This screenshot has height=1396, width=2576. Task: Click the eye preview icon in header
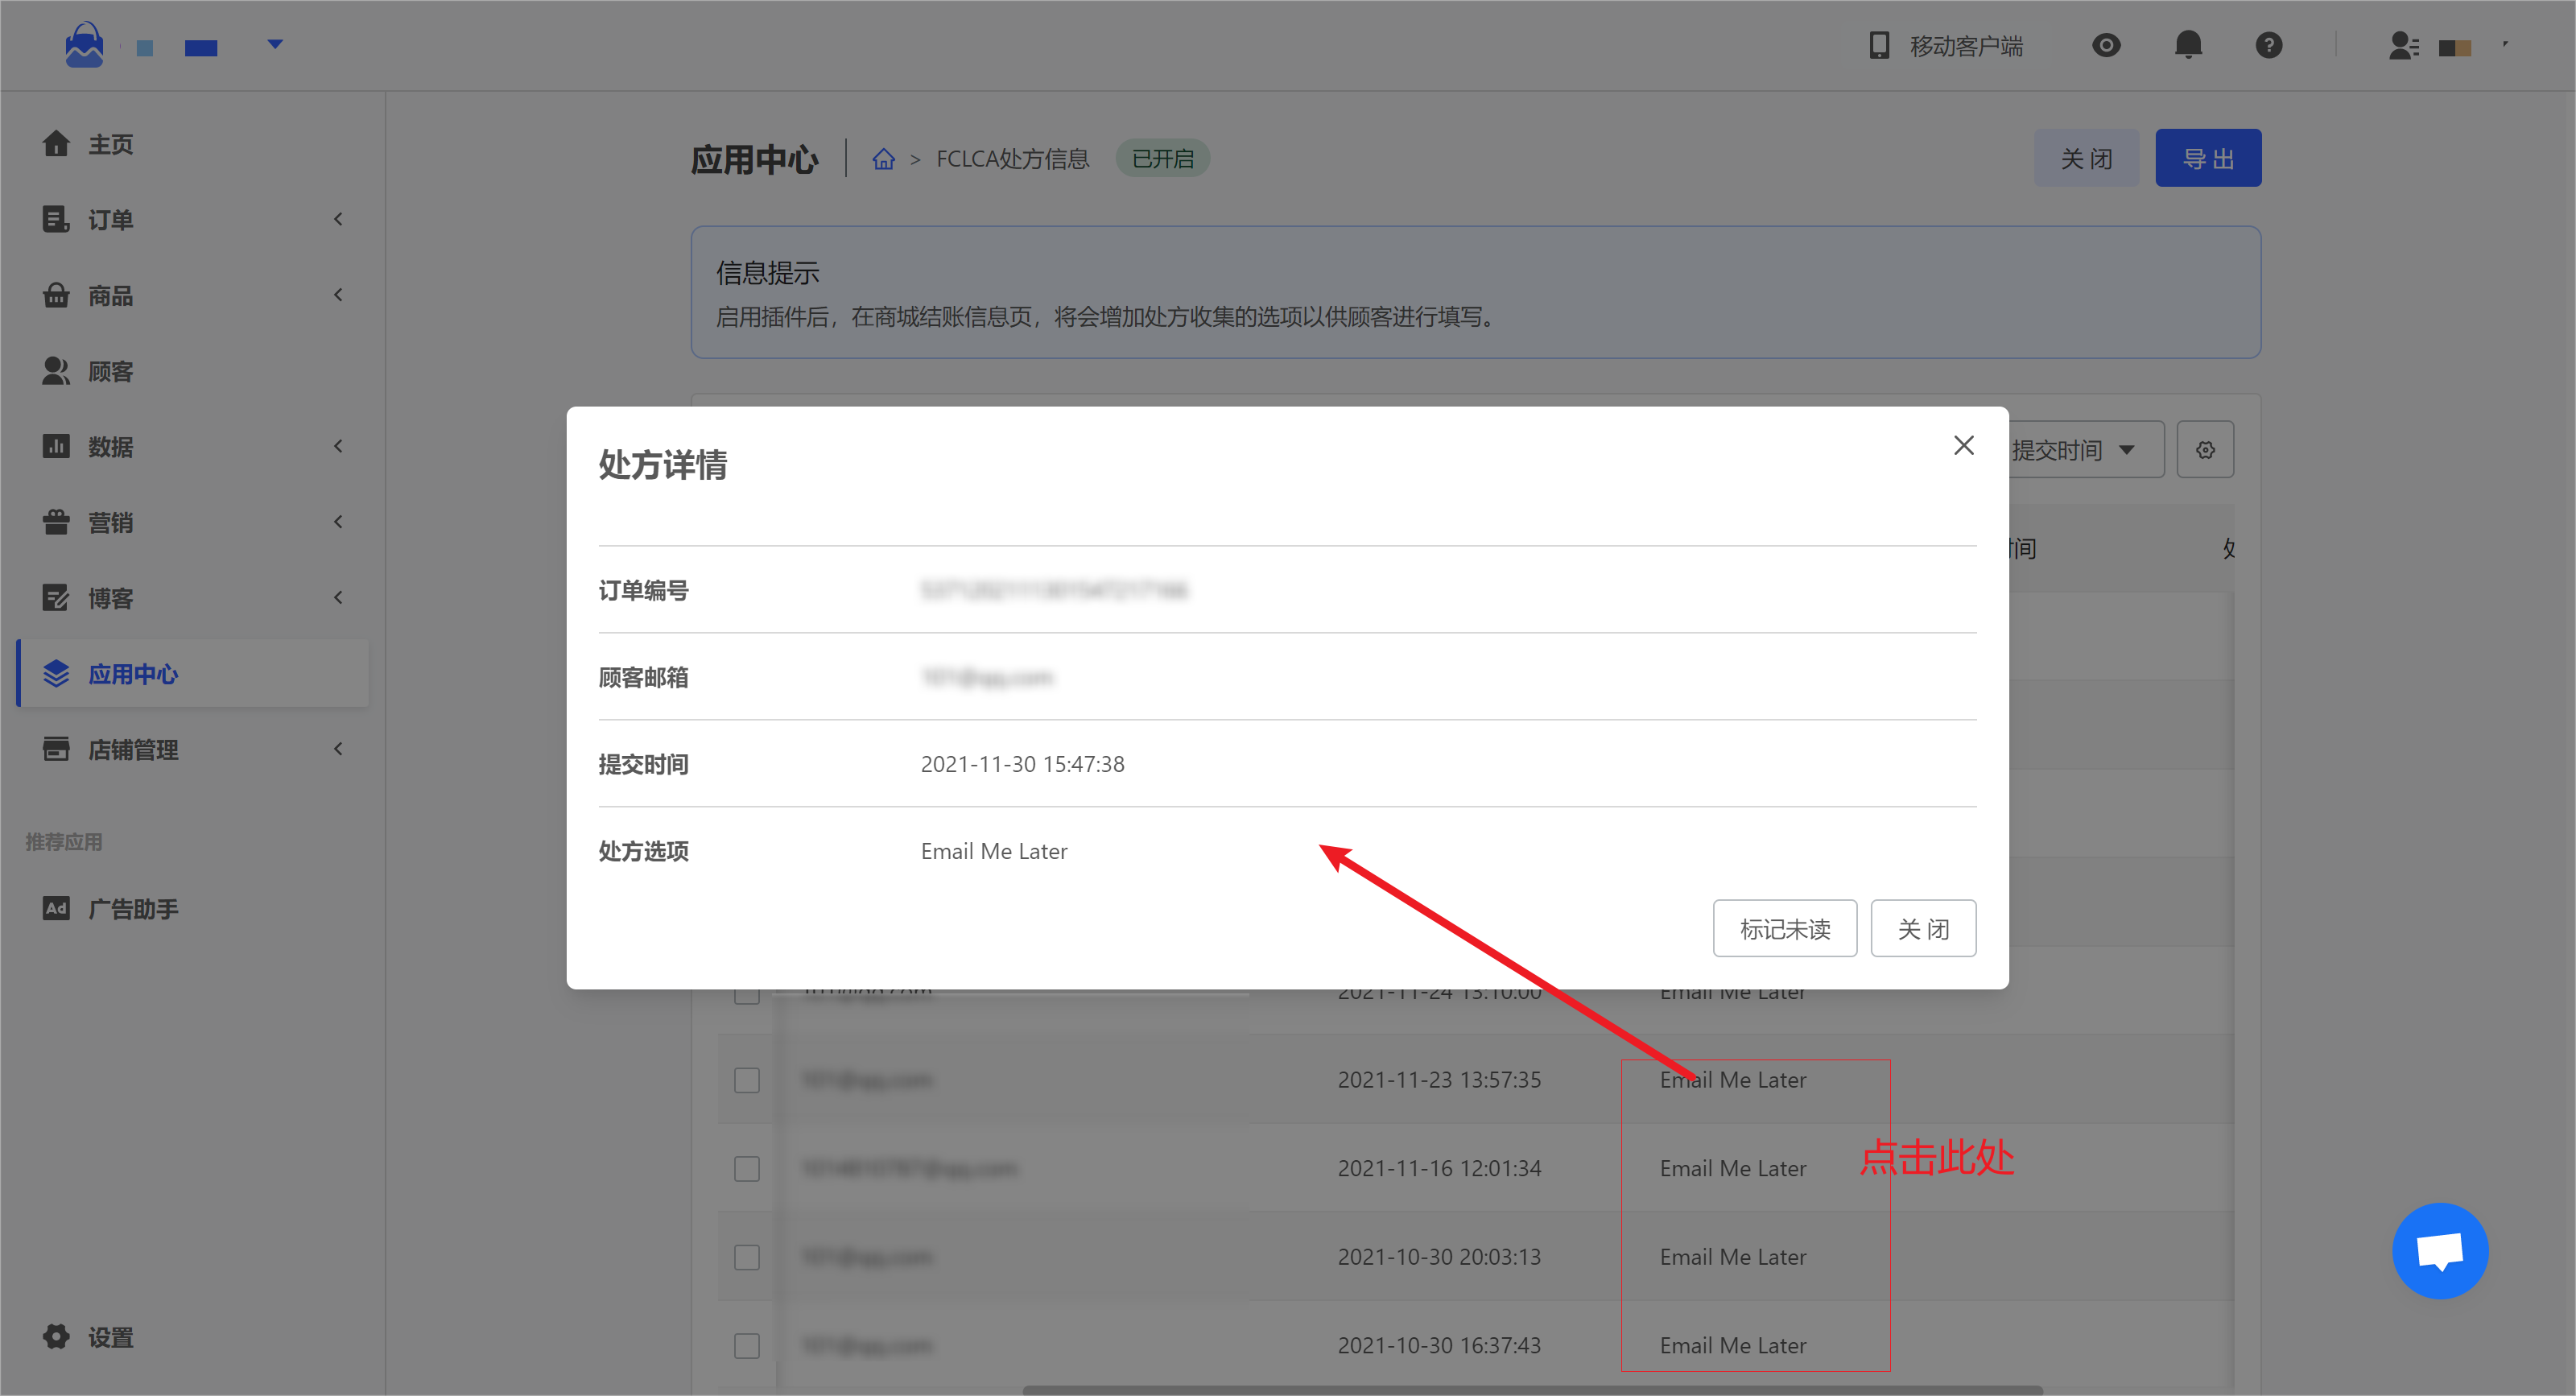point(2106,45)
